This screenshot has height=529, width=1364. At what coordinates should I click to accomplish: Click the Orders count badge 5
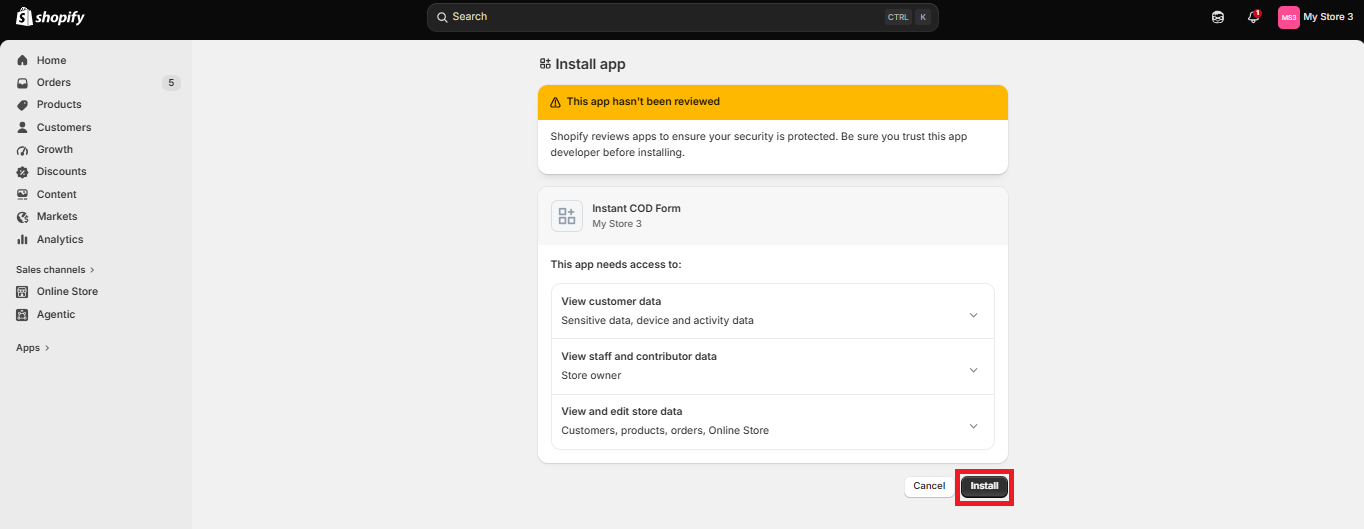(171, 83)
